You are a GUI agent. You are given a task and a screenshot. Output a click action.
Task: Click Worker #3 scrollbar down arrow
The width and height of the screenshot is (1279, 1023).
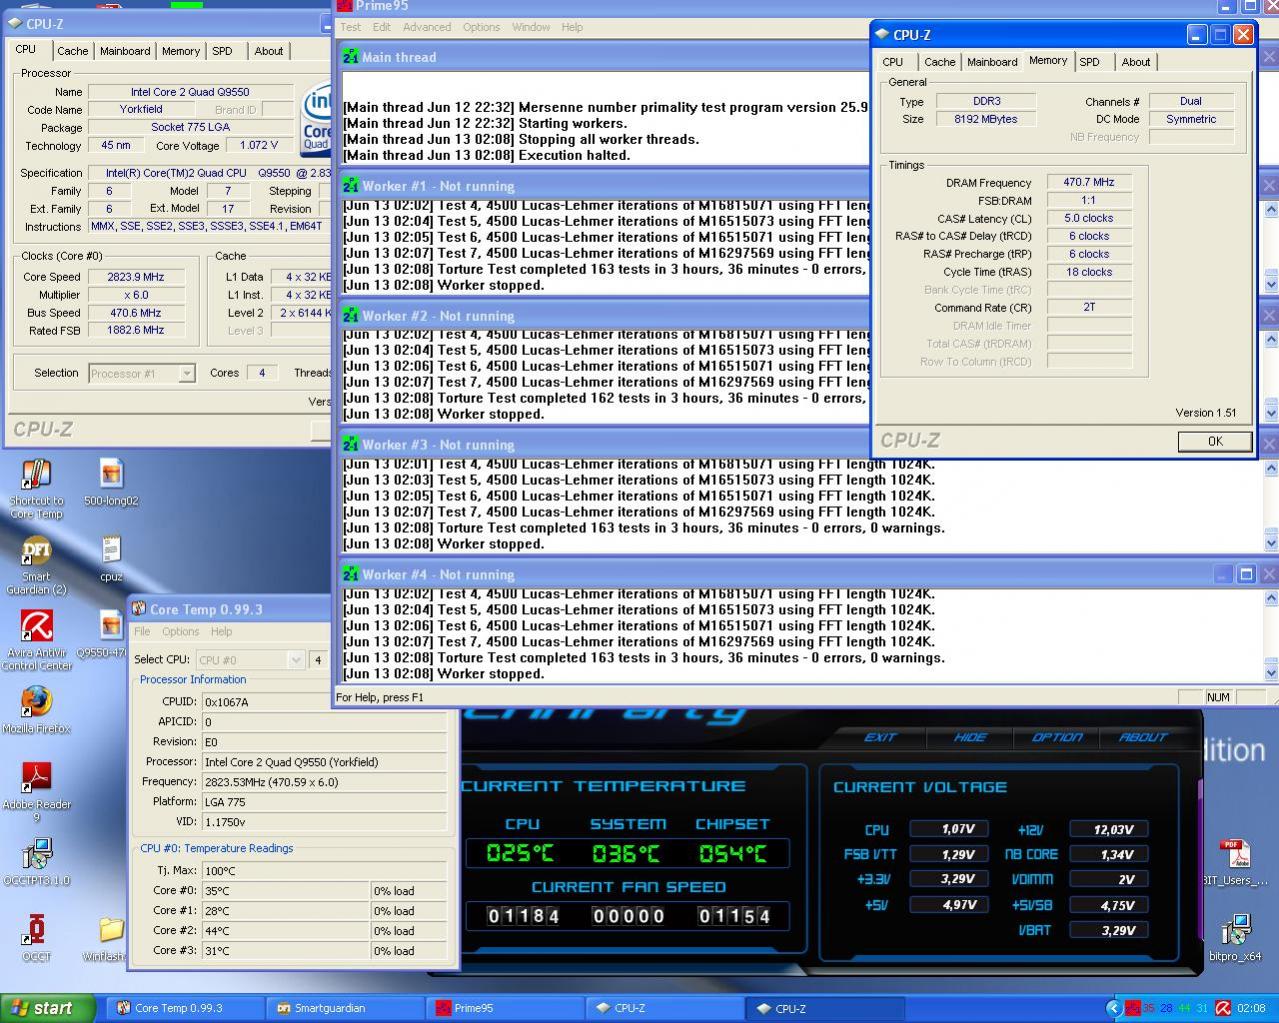1271,542
